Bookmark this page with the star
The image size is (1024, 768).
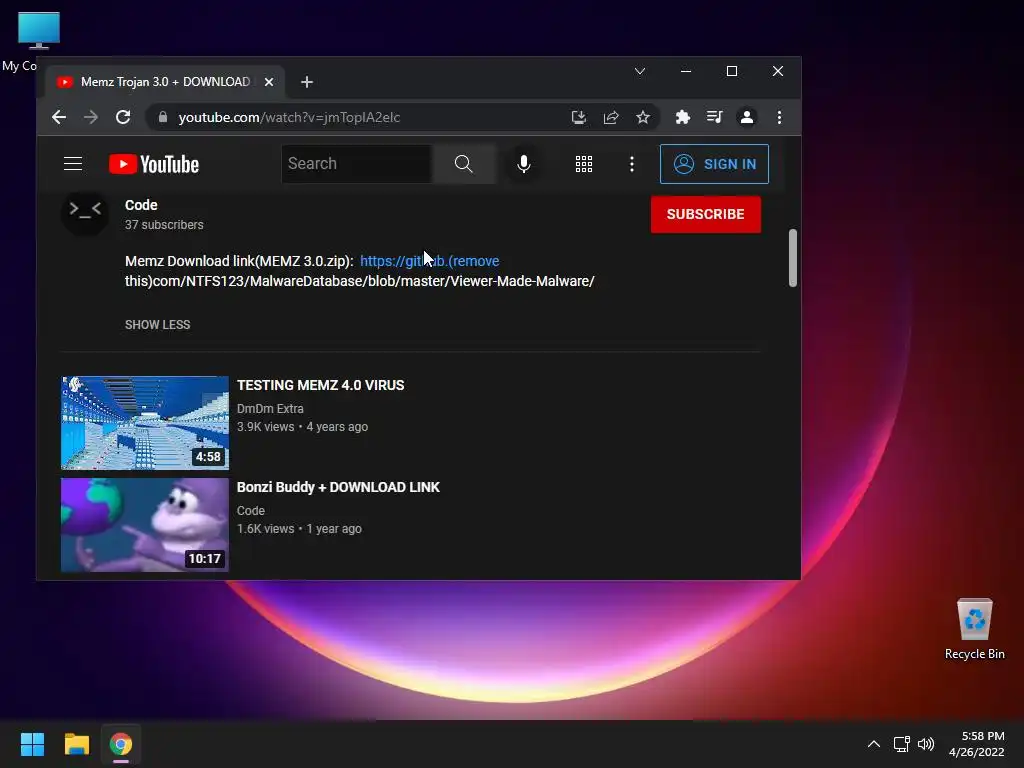pos(643,118)
